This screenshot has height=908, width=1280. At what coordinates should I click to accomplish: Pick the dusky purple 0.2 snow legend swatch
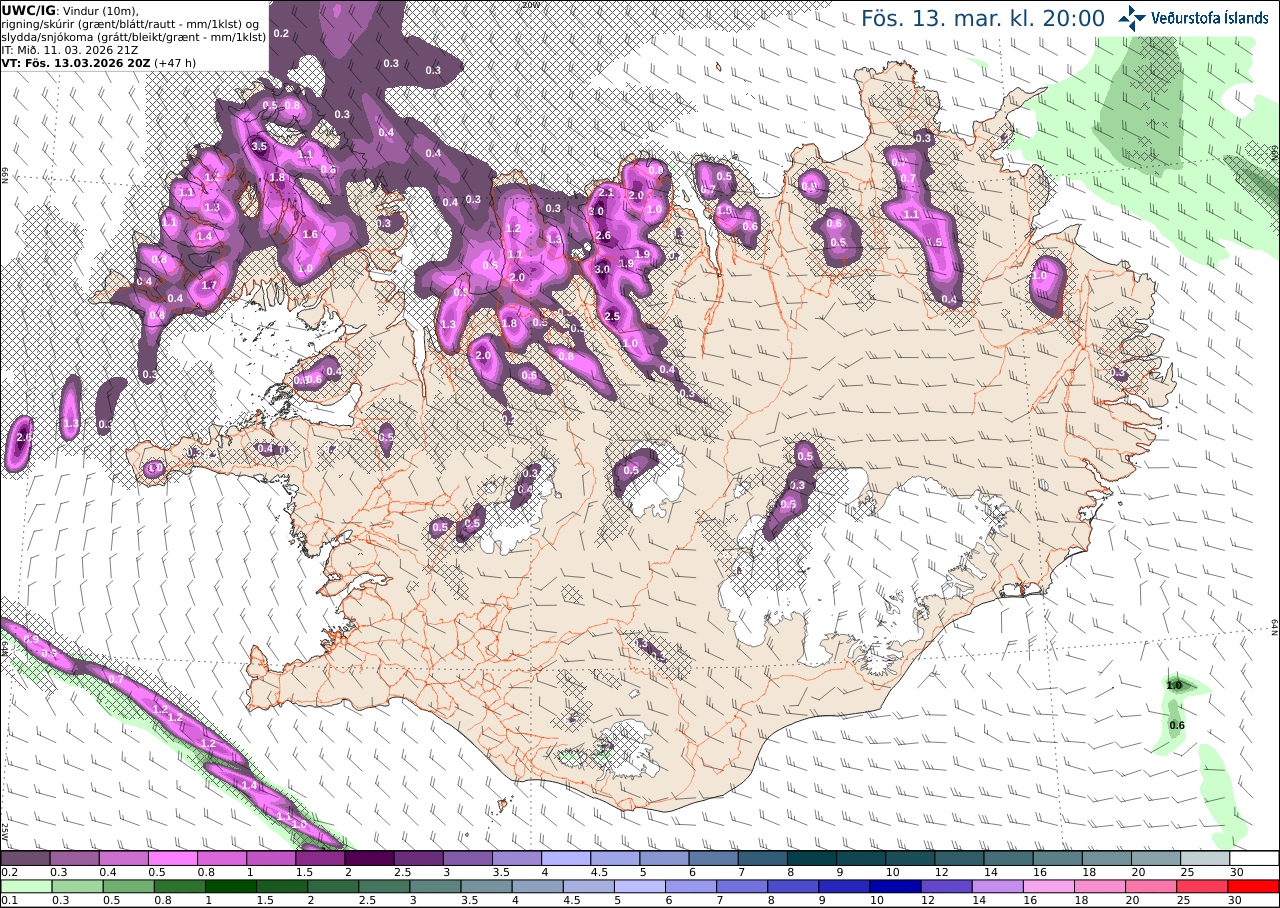(x=25, y=858)
